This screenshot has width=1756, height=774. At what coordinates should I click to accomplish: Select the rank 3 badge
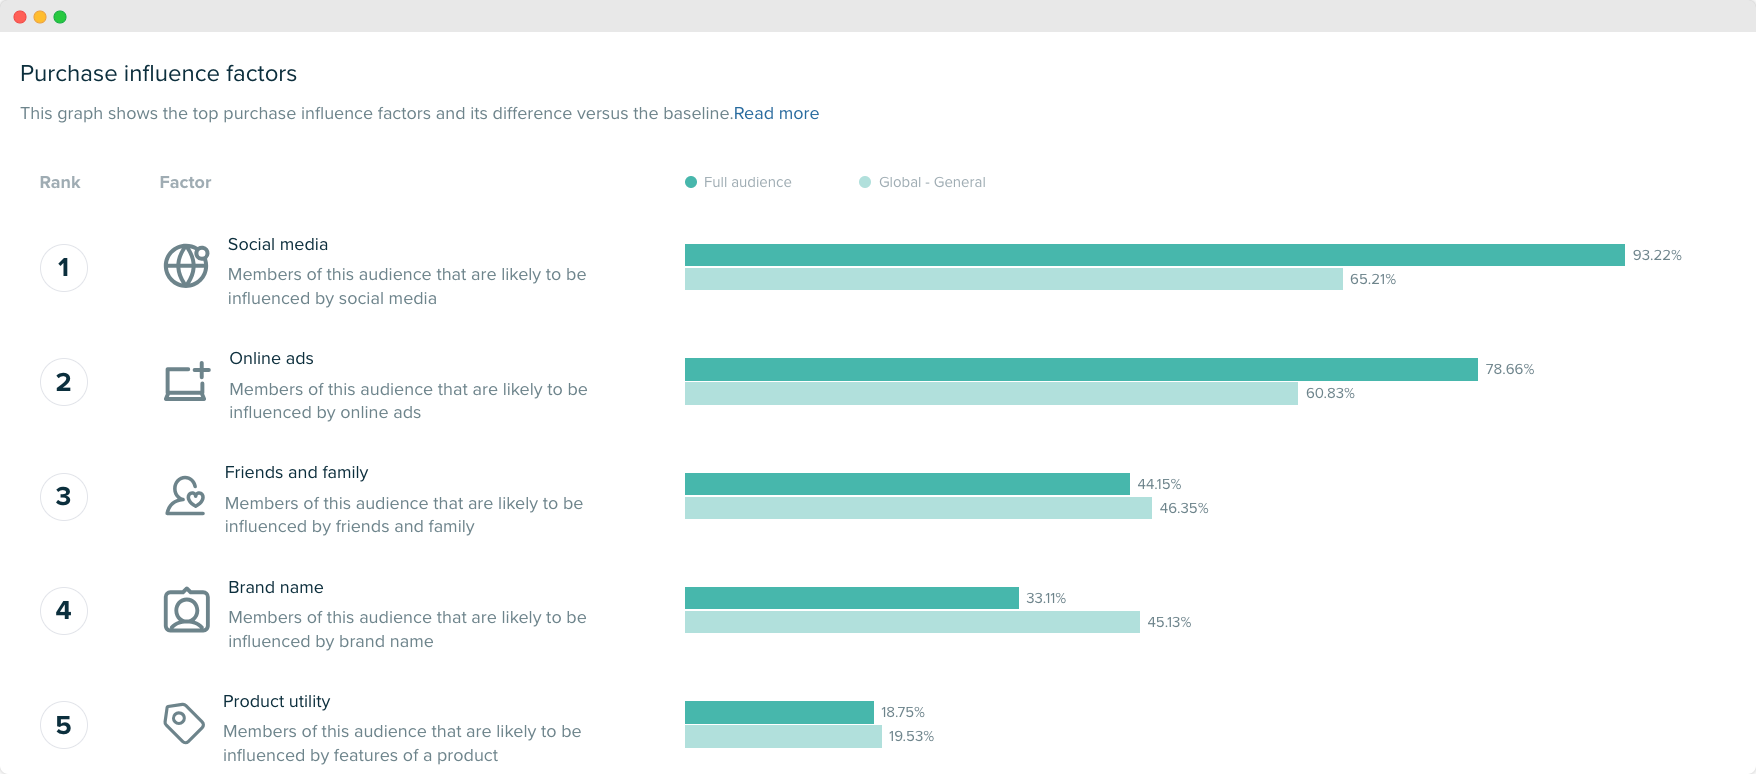pos(63,496)
